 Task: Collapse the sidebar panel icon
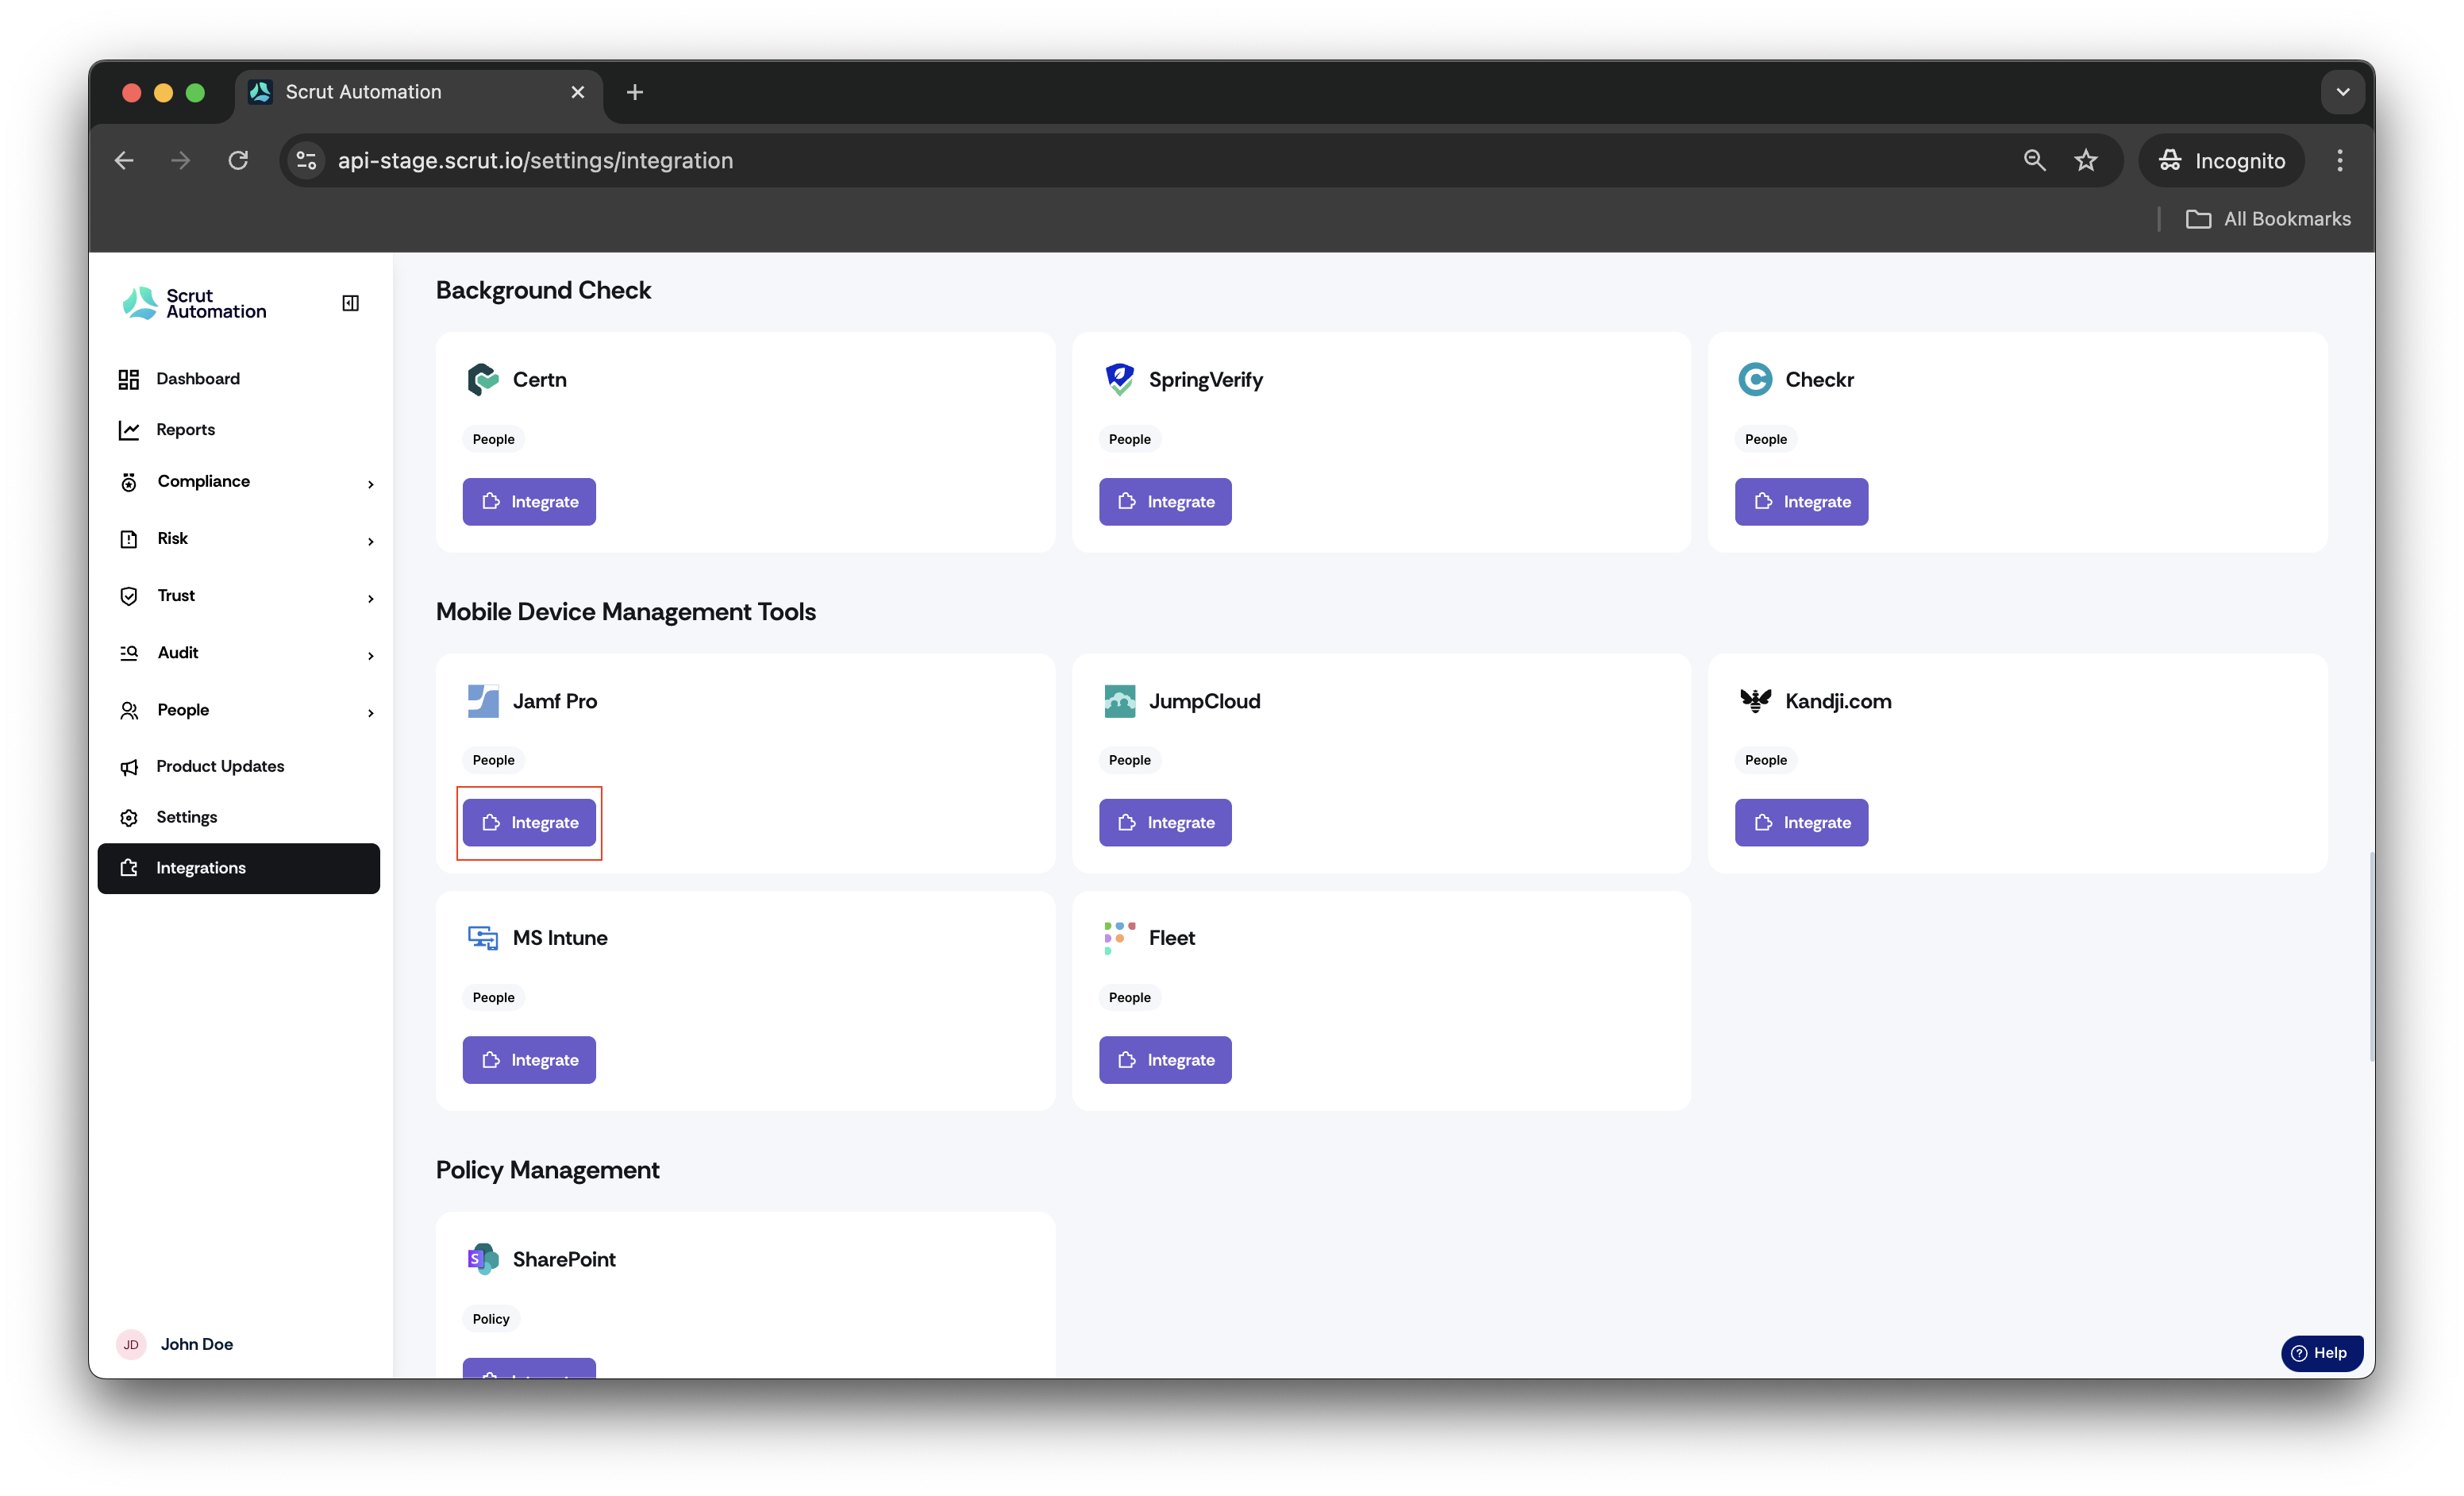[x=351, y=303]
